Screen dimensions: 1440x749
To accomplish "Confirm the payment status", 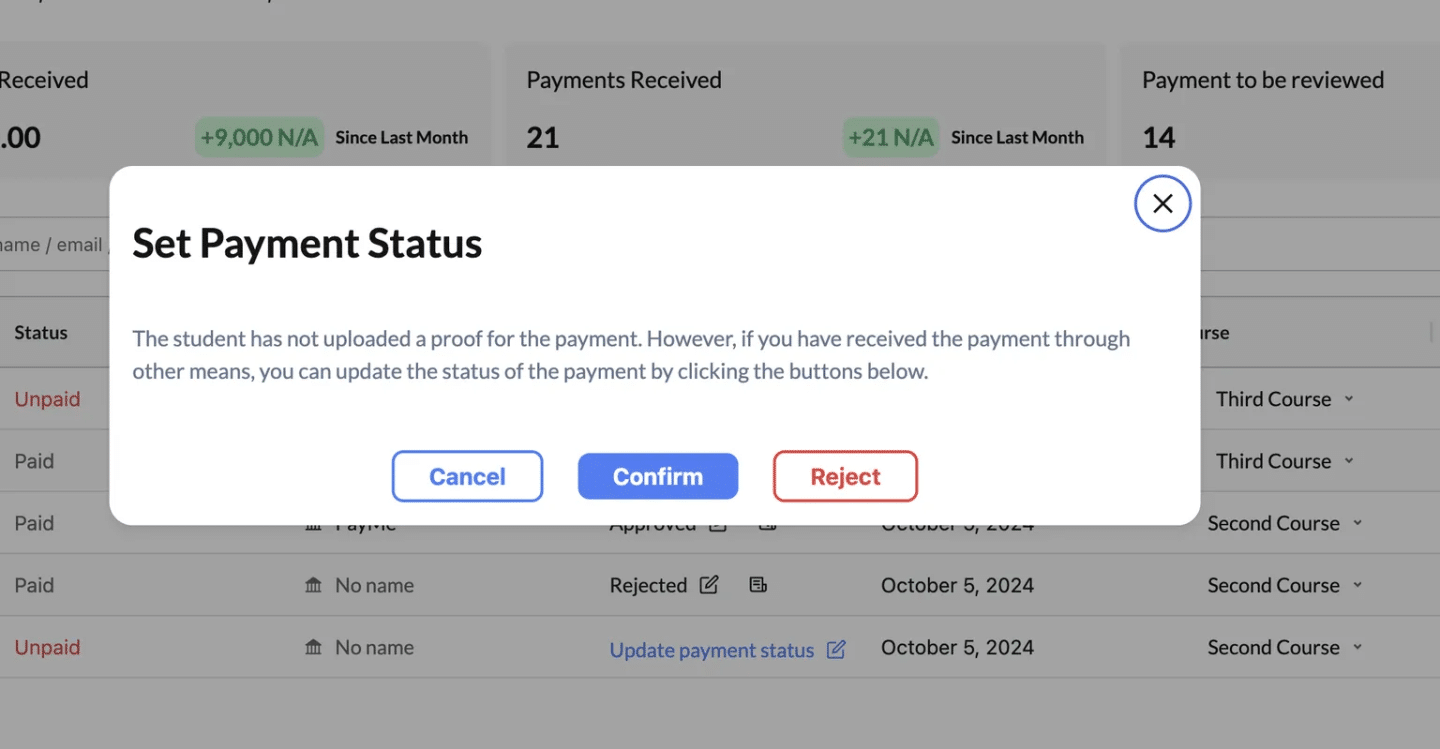I will (x=658, y=476).
